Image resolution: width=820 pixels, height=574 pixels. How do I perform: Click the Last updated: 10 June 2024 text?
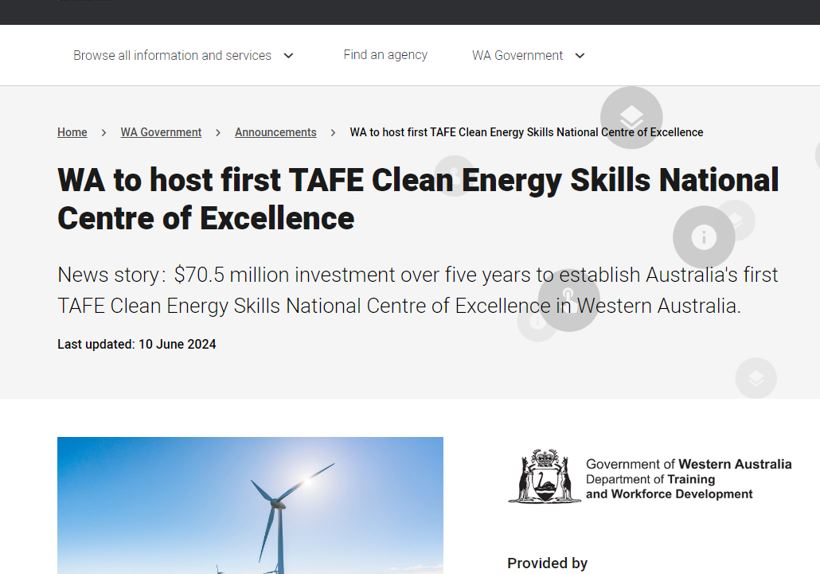click(x=136, y=345)
